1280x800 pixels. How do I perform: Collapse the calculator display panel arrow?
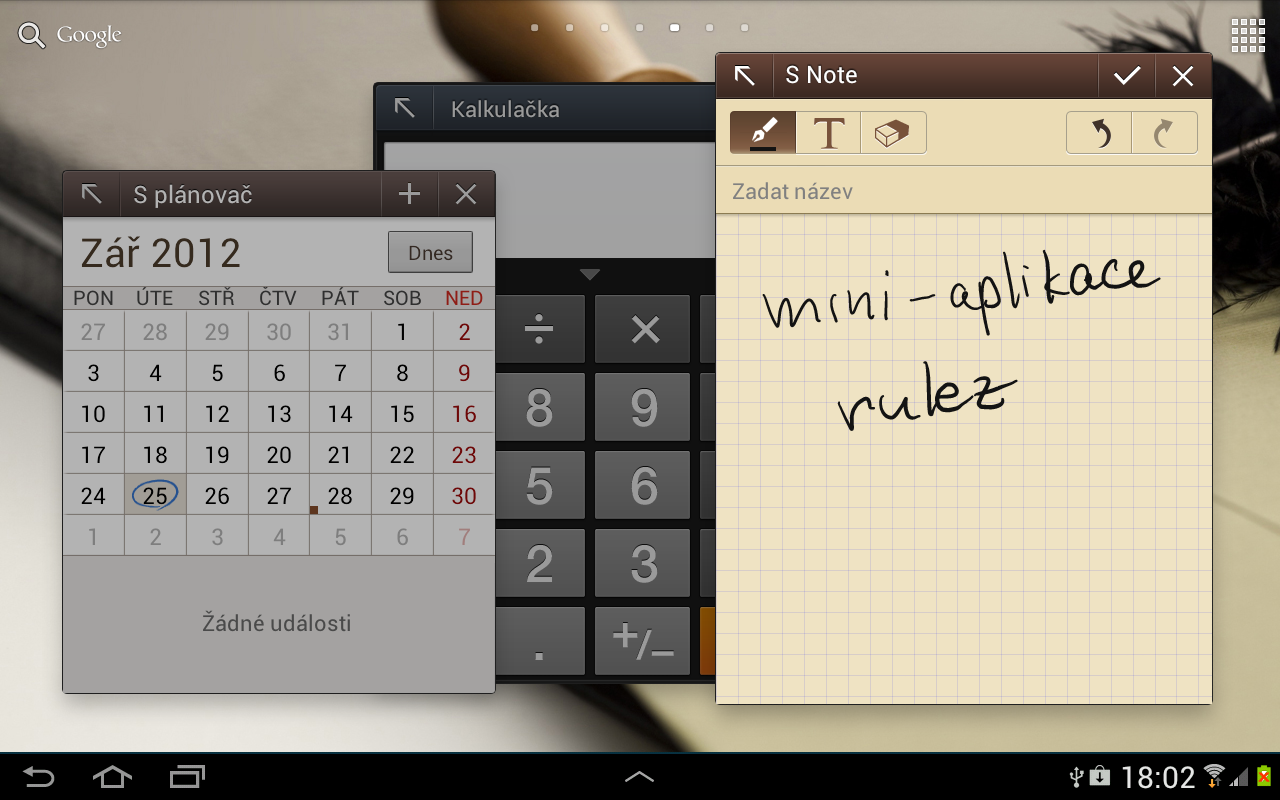590,273
